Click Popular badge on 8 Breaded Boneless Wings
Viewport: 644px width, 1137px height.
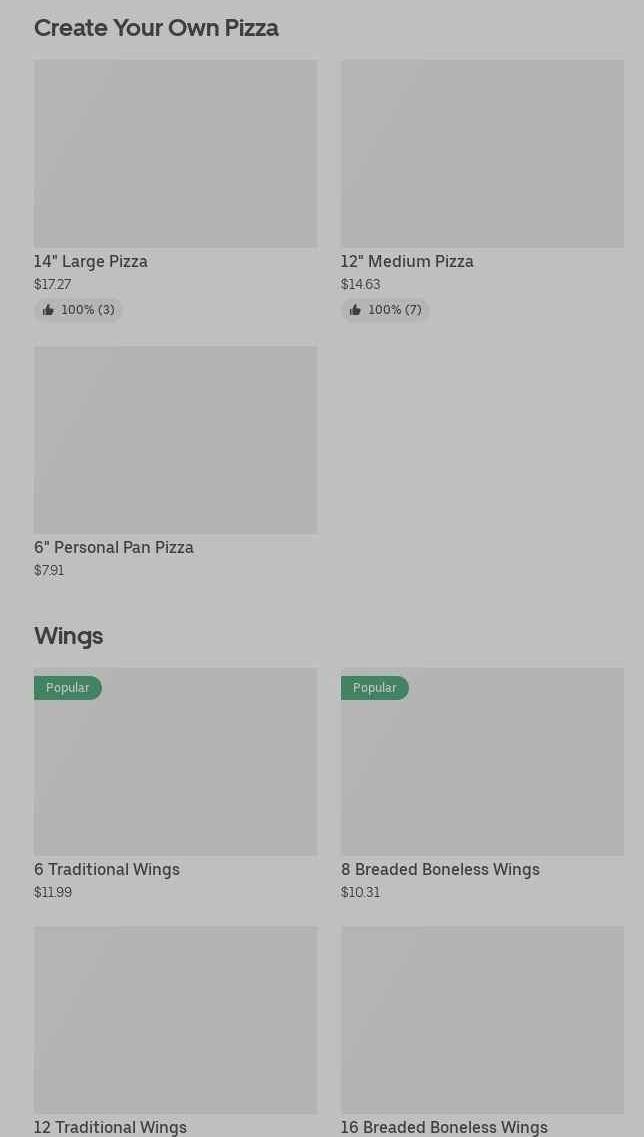point(374,688)
